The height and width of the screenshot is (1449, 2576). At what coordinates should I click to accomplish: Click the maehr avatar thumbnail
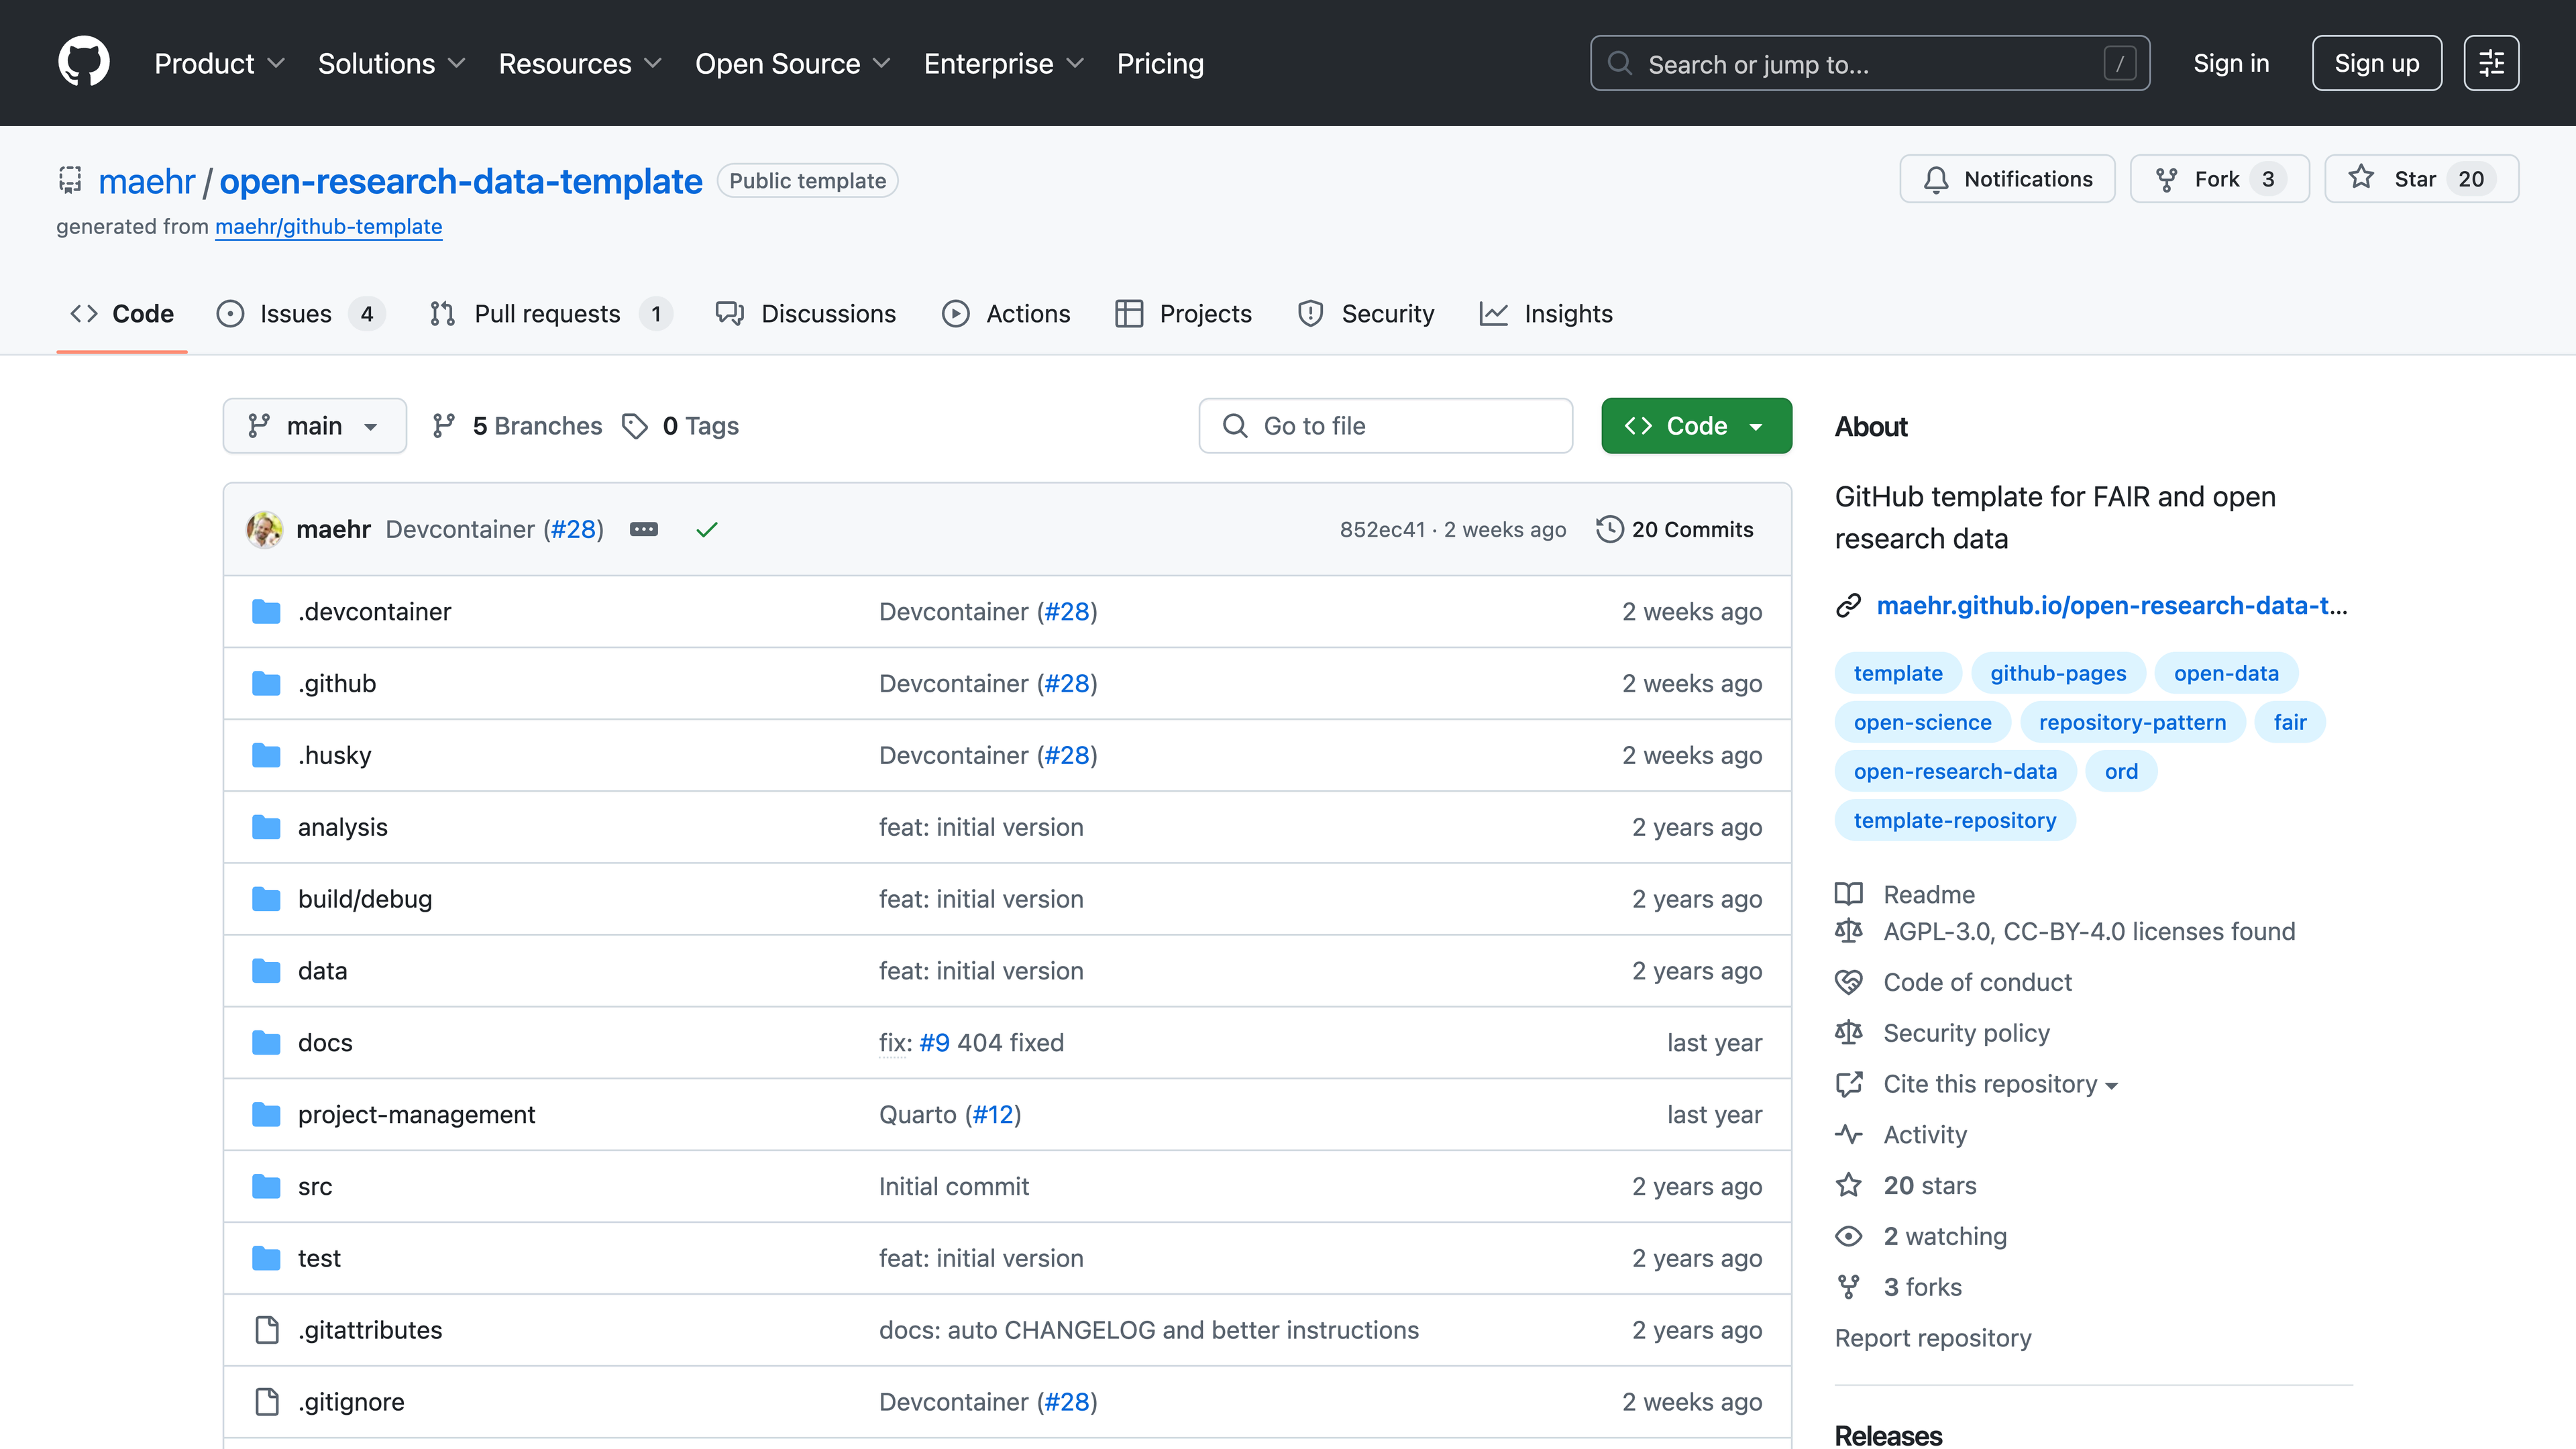tap(265, 529)
